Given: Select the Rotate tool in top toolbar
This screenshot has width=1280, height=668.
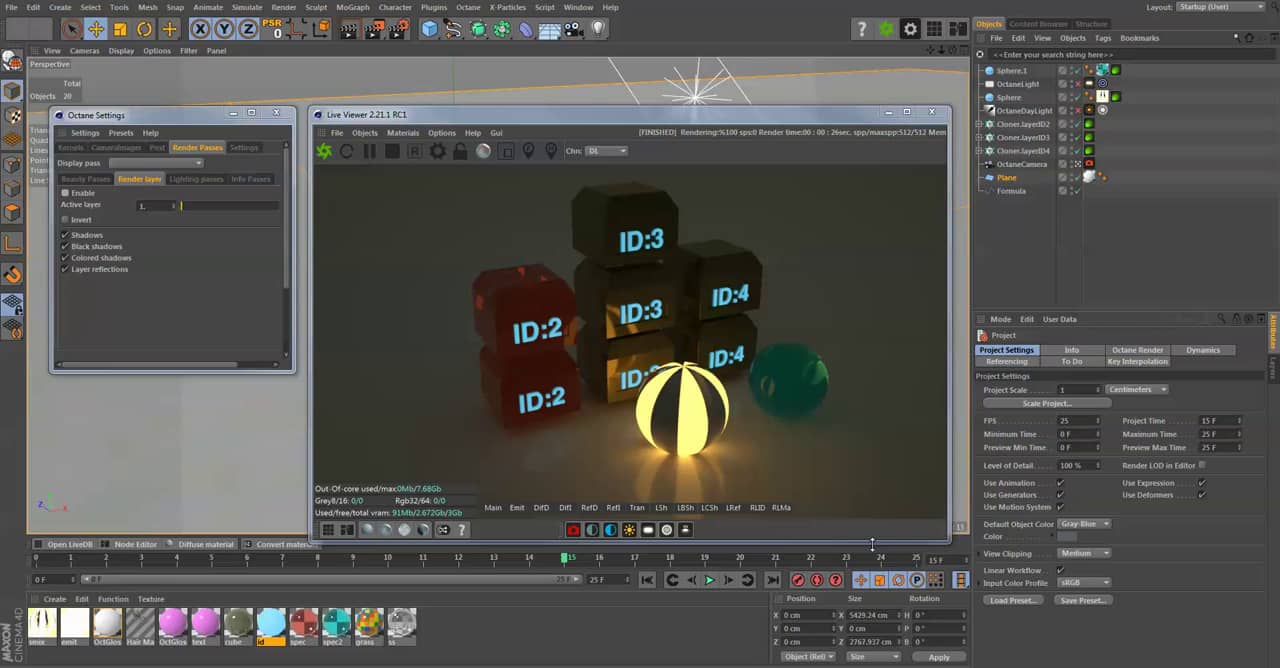Looking at the screenshot, I should coord(144,29).
